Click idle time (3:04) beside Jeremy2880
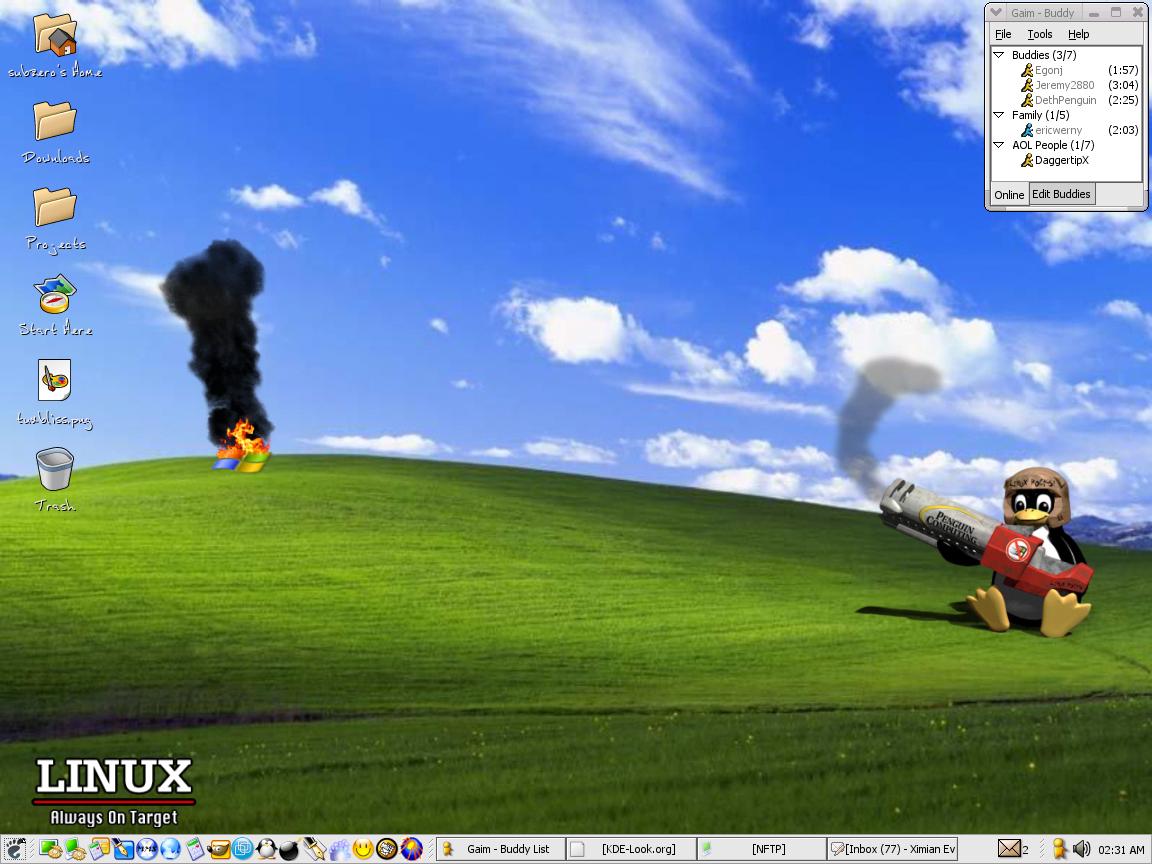Viewport: 1152px width, 864px height. [x=1123, y=85]
